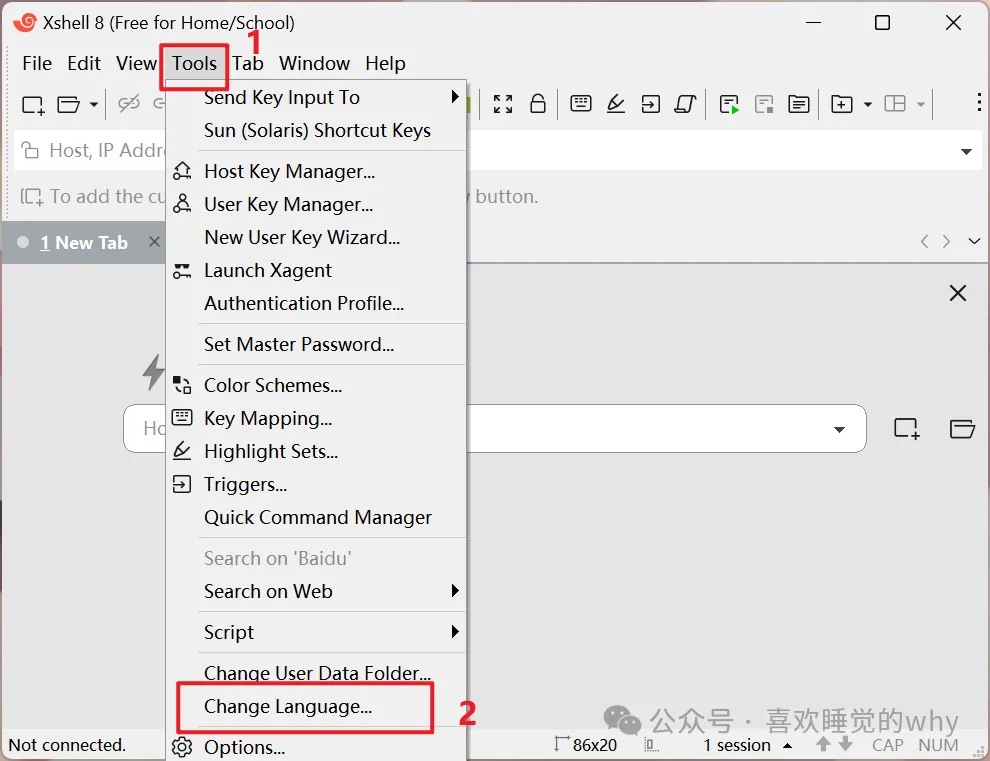This screenshot has width=990, height=761.
Task: Click the next tab right chevron
Action: point(946,241)
